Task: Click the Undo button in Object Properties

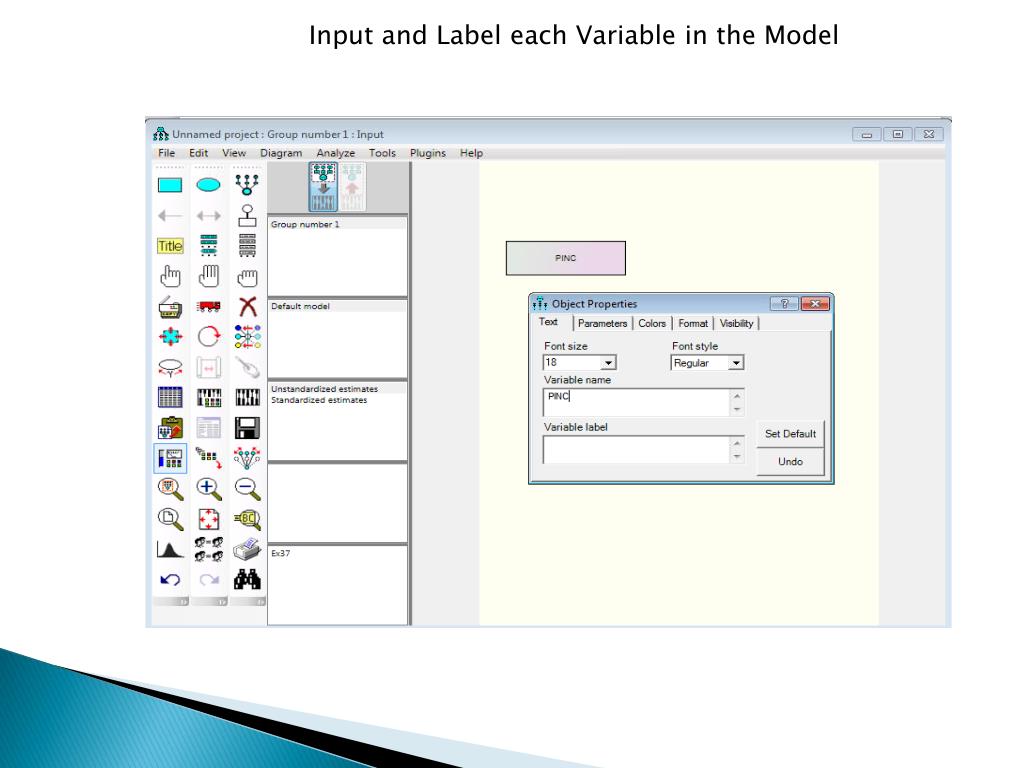Action: 790,462
